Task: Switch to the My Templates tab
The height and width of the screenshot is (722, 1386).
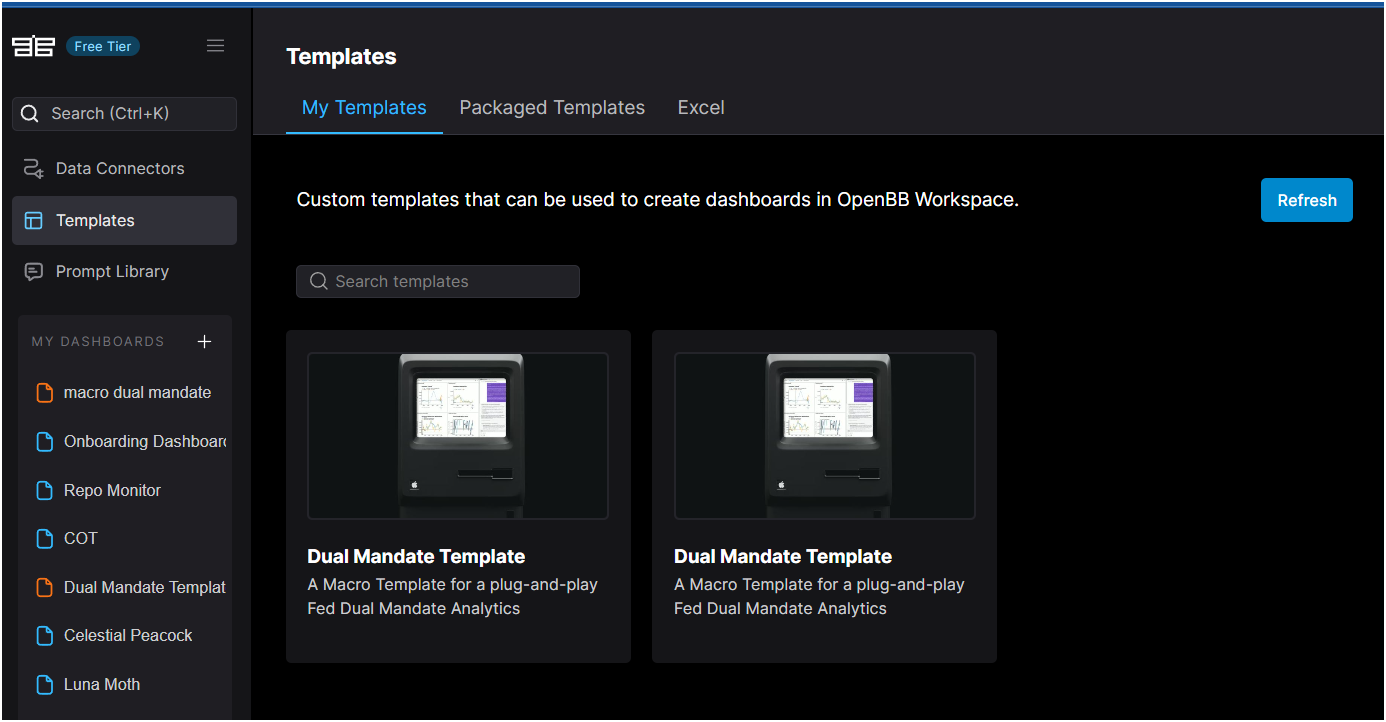Action: pyautogui.click(x=364, y=108)
